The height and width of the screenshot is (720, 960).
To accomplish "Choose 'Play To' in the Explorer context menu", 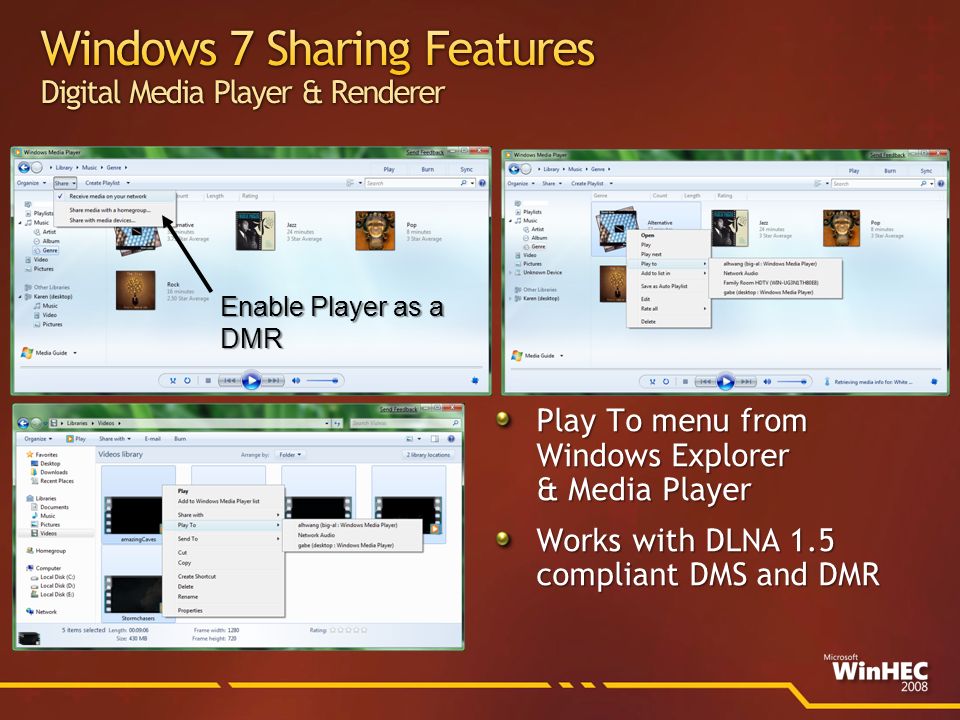I will click(223, 525).
